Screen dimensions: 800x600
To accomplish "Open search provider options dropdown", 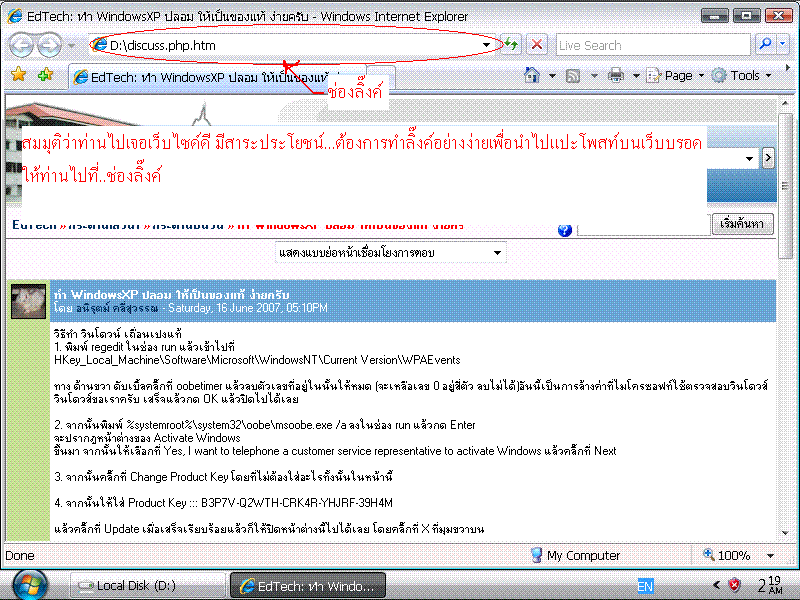I will click(x=783, y=44).
